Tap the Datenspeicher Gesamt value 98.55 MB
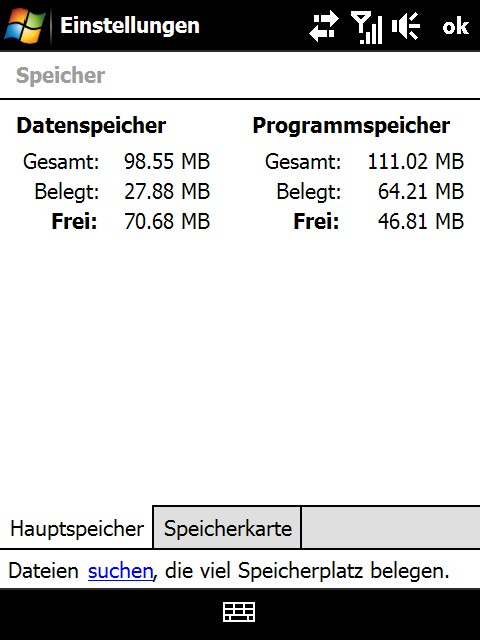Screen dimensions: 480x640 tap(167, 161)
